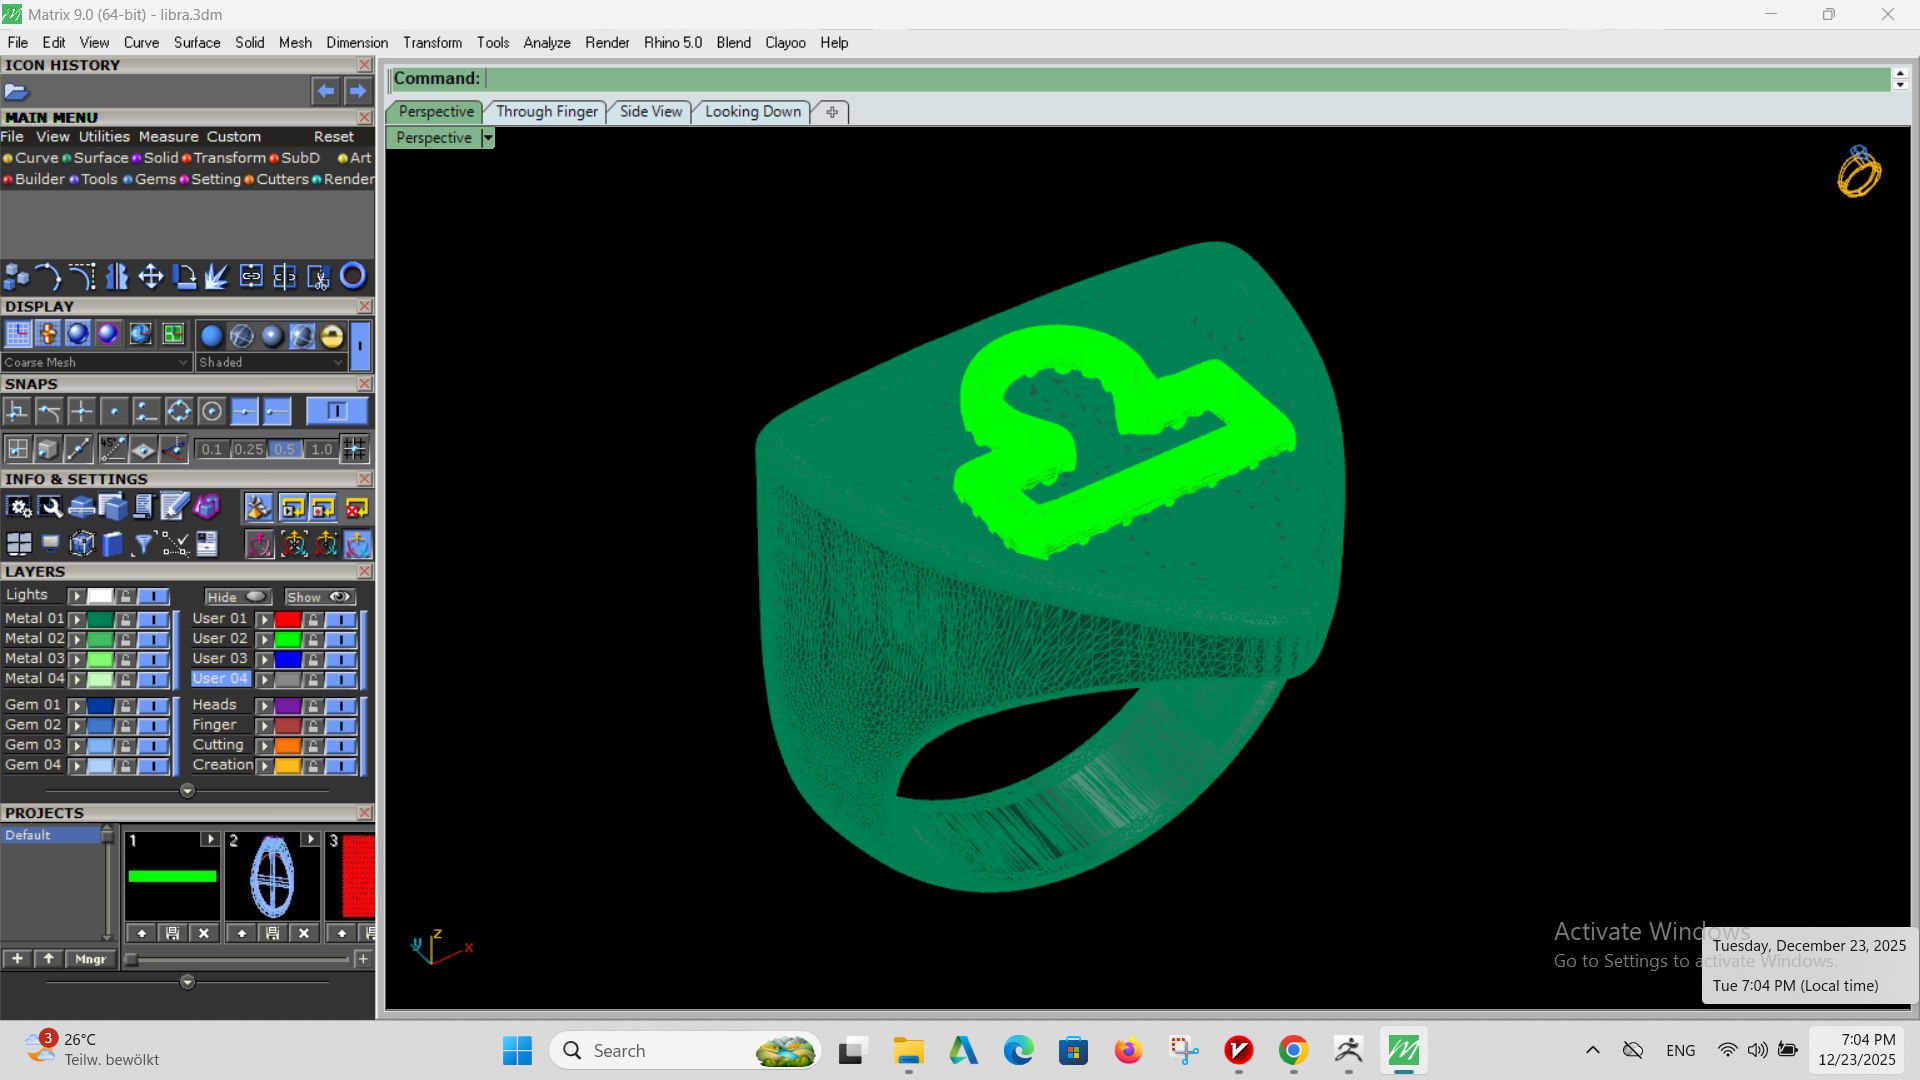Switch to the Through Finger tab
The width and height of the screenshot is (1920, 1080).
(547, 112)
